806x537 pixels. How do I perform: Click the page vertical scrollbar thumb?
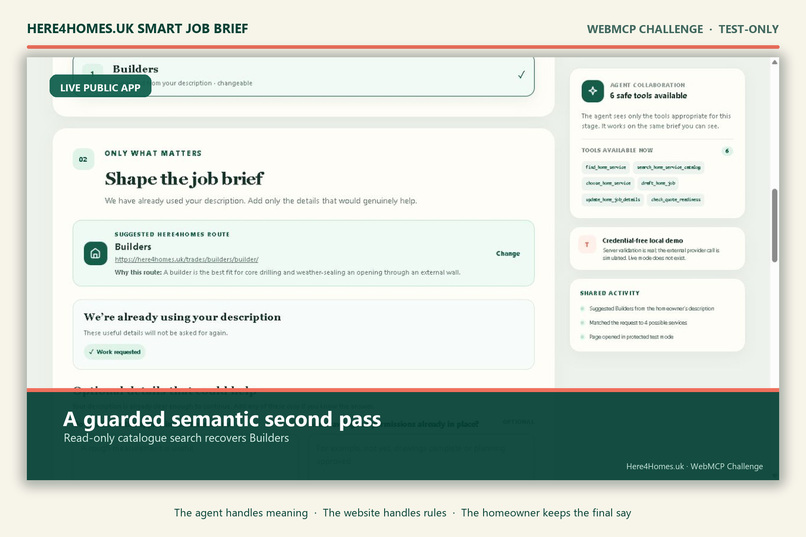point(774,226)
